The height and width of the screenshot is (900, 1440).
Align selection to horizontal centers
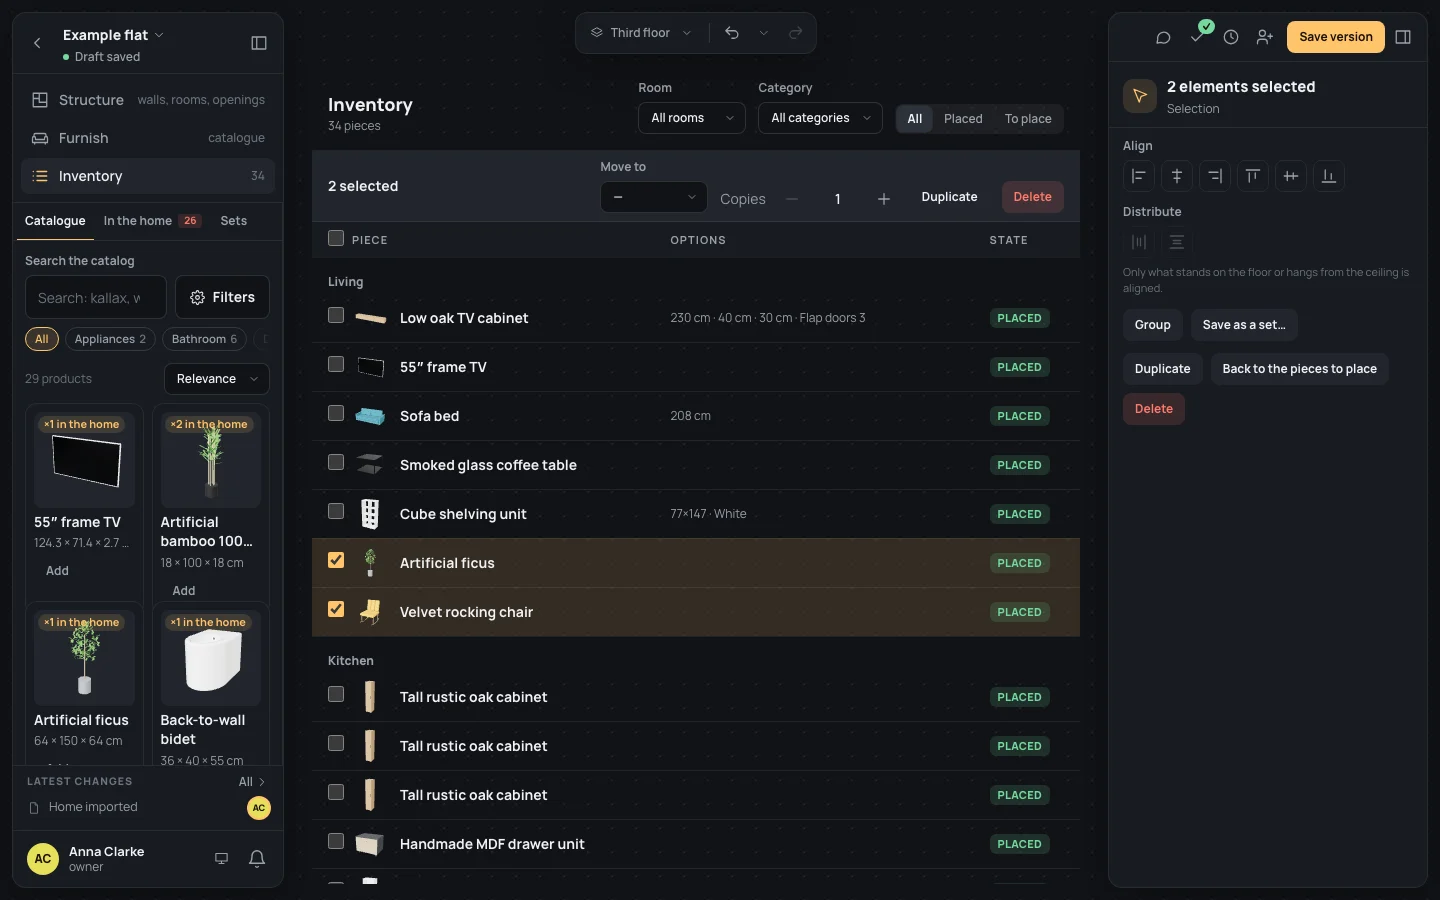click(x=1177, y=176)
